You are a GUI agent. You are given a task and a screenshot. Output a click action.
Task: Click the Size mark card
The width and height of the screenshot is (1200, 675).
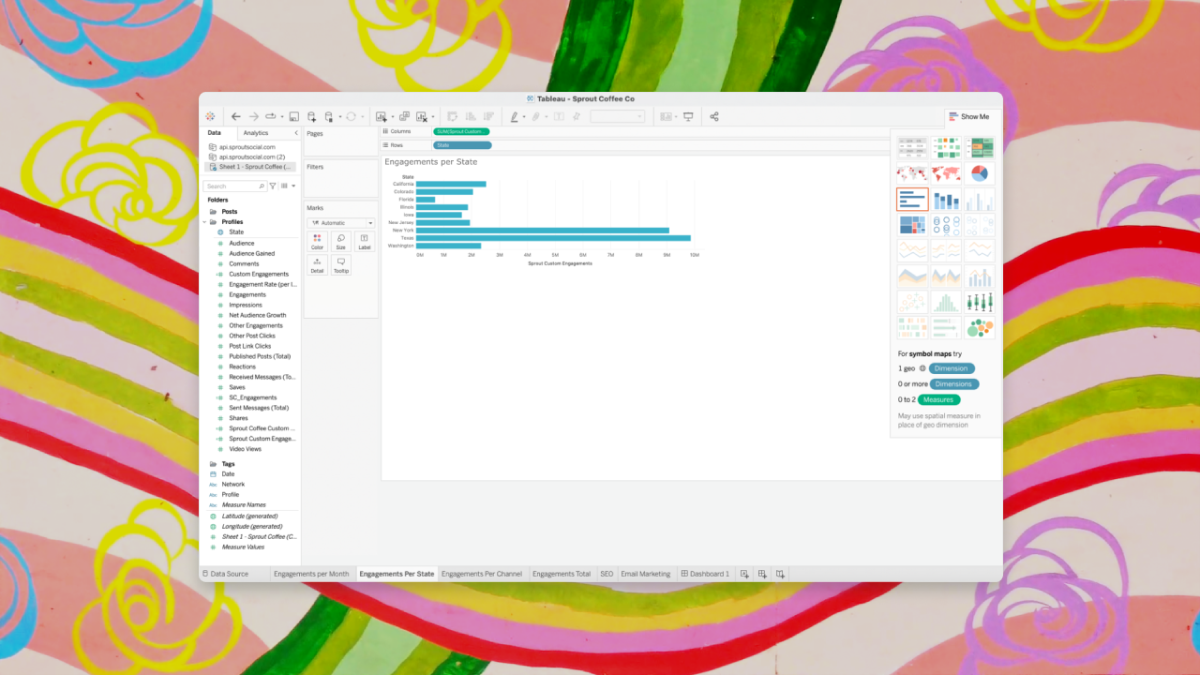pos(341,241)
